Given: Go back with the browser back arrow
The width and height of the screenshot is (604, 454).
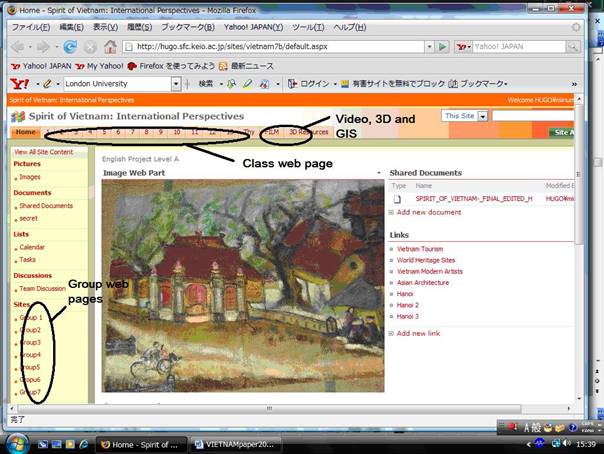Looking at the screenshot, I should click(18, 47).
